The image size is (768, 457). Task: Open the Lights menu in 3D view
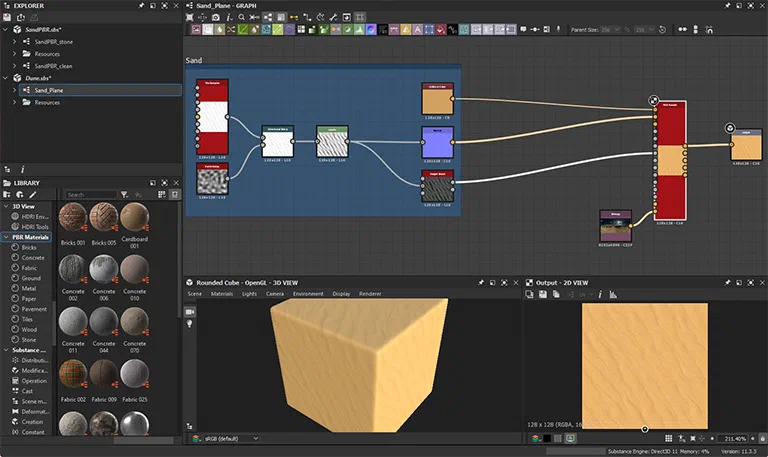pyautogui.click(x=249, y=294)
